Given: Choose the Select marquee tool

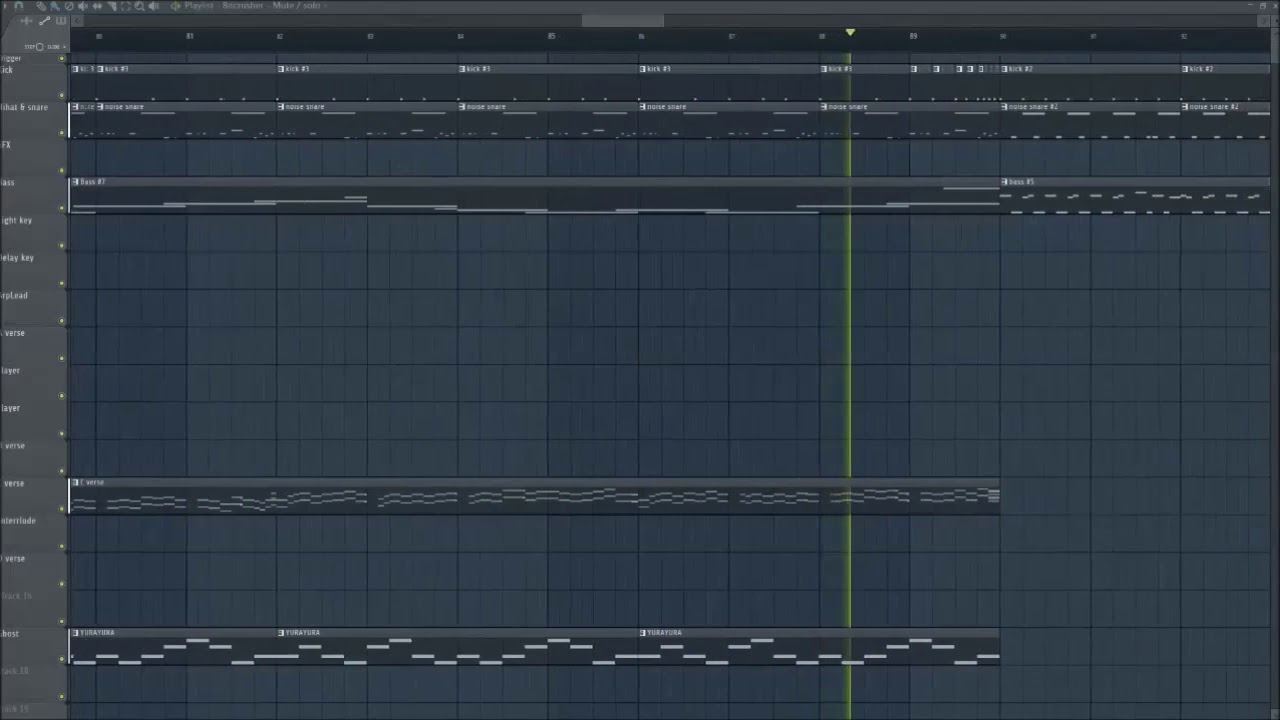Looking at the screenshot, I should pyautogui.click(x=125, y=6).
